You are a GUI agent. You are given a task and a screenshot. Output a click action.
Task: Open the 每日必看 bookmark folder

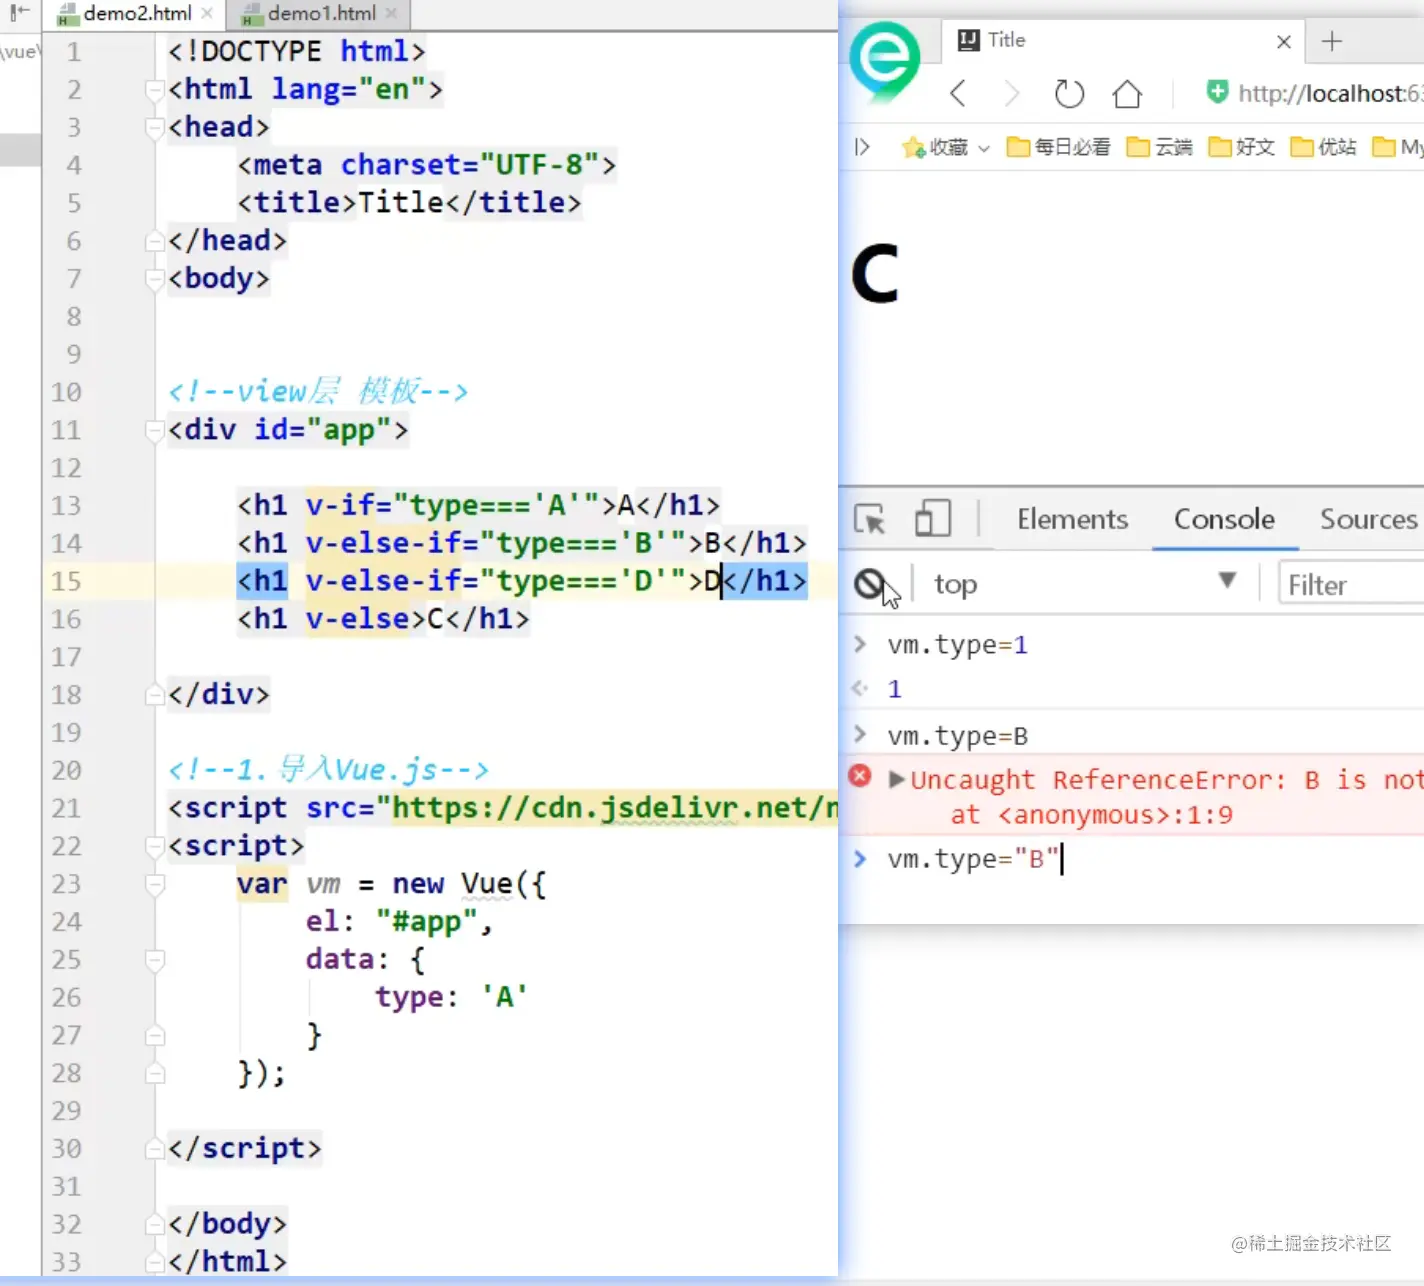1058,147
